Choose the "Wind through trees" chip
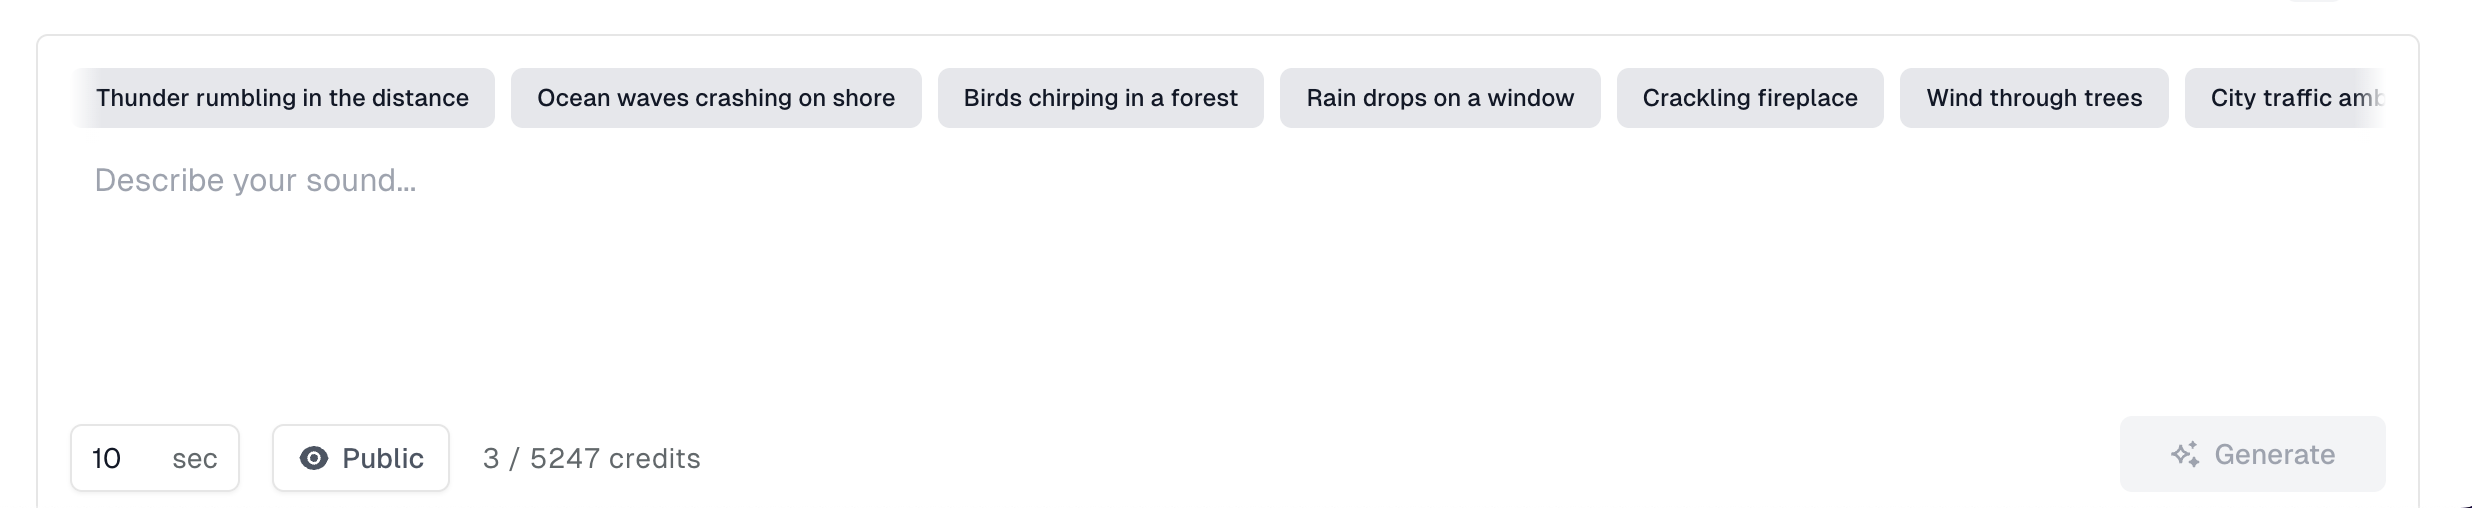This screenshot has width=2472, height=508. point(2034,98)
